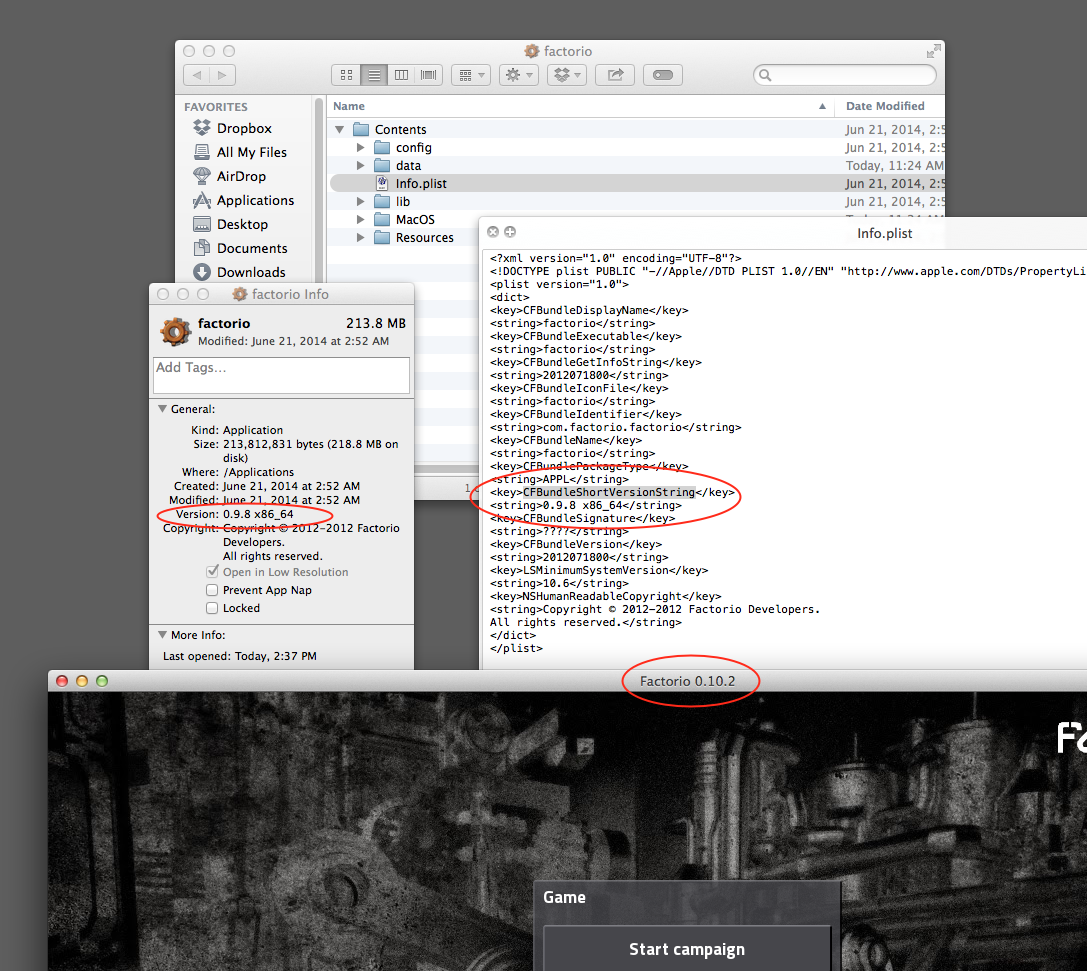This screenshot has width=1087, height=971.
Task: Open the Dropbox toolbar dropdown
Action: tap(567, 75)
